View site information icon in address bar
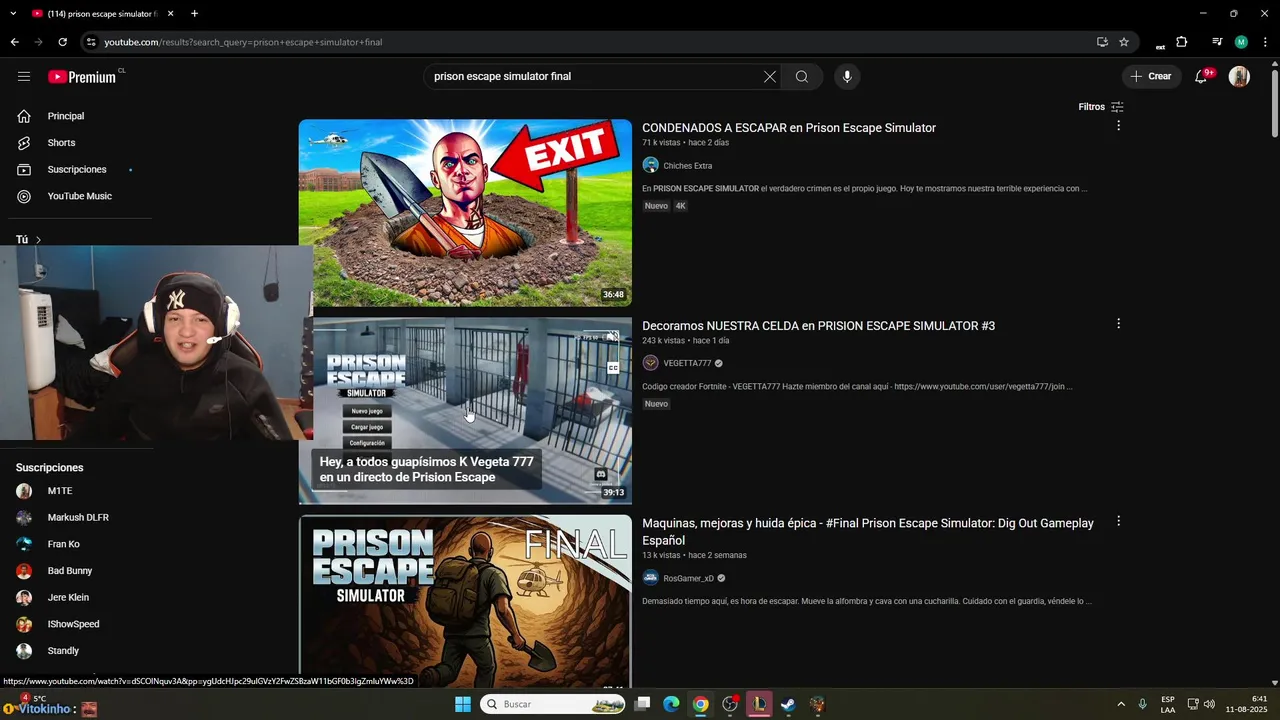Image resolution: width=1280 pixels, height=720 pixels. point(91,42)
